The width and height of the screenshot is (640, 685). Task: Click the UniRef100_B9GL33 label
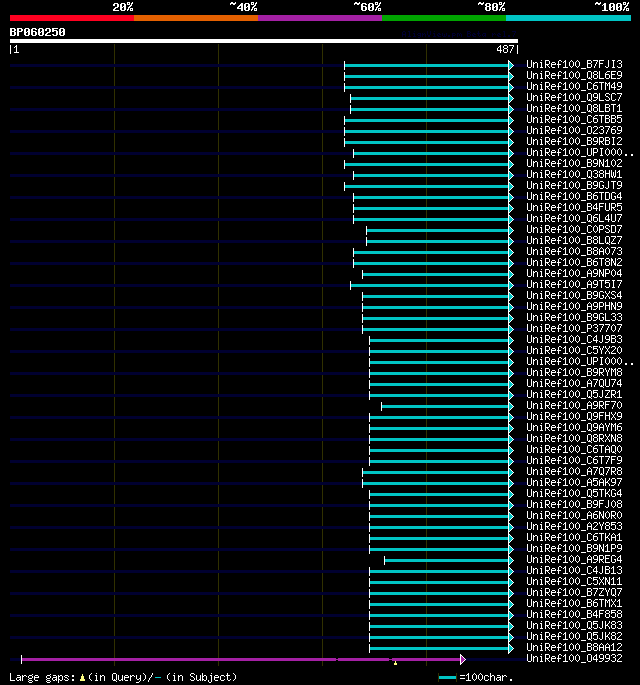click(574, 318)
